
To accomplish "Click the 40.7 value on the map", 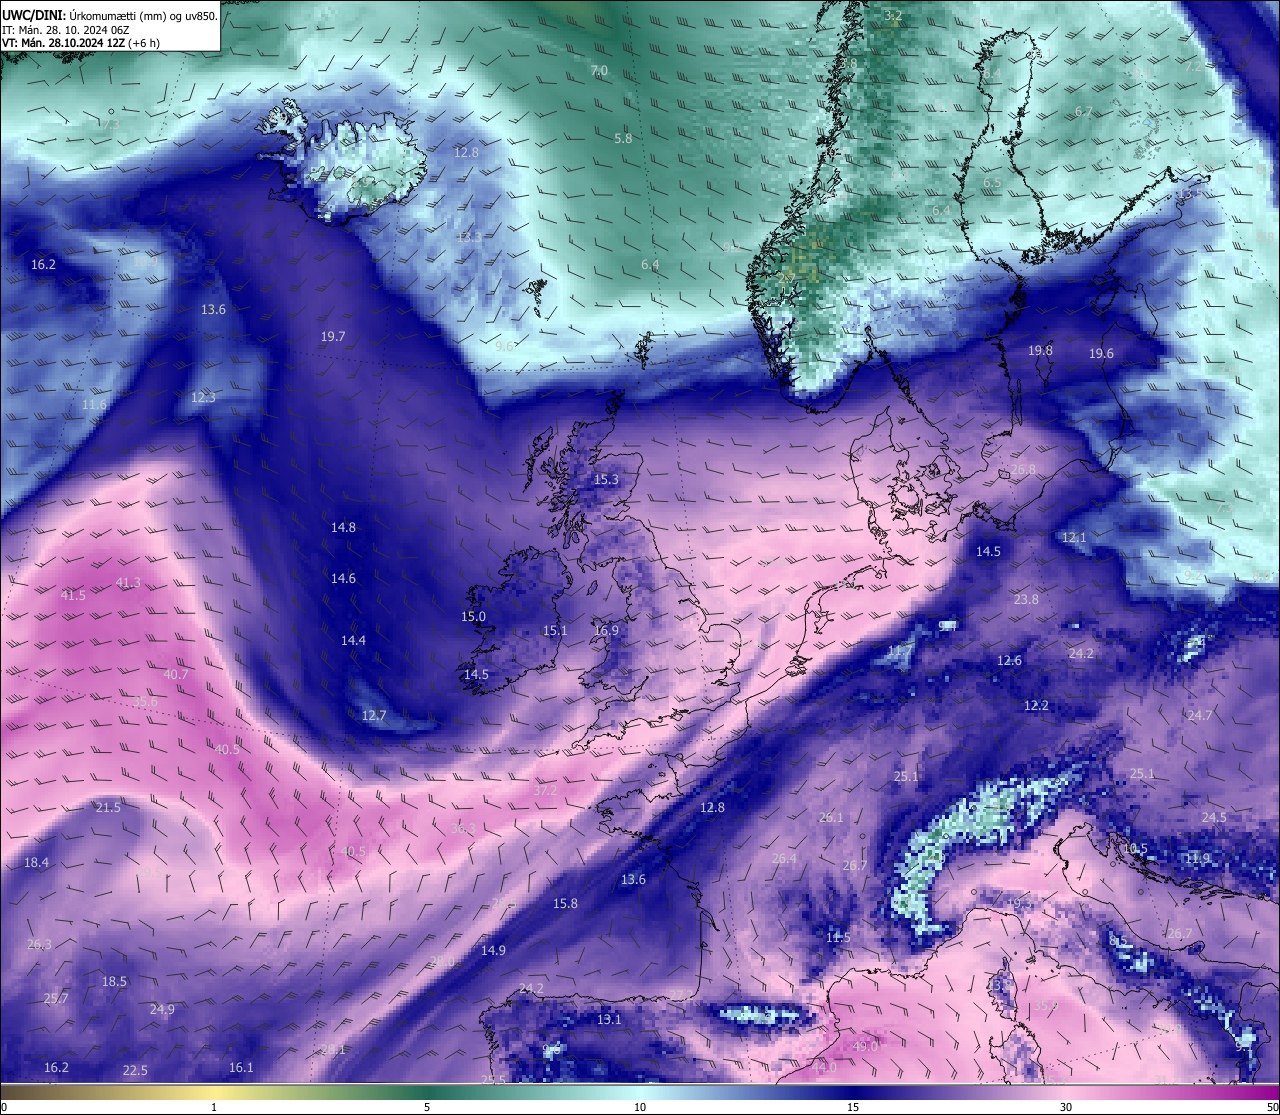I will tap(175, 675).
